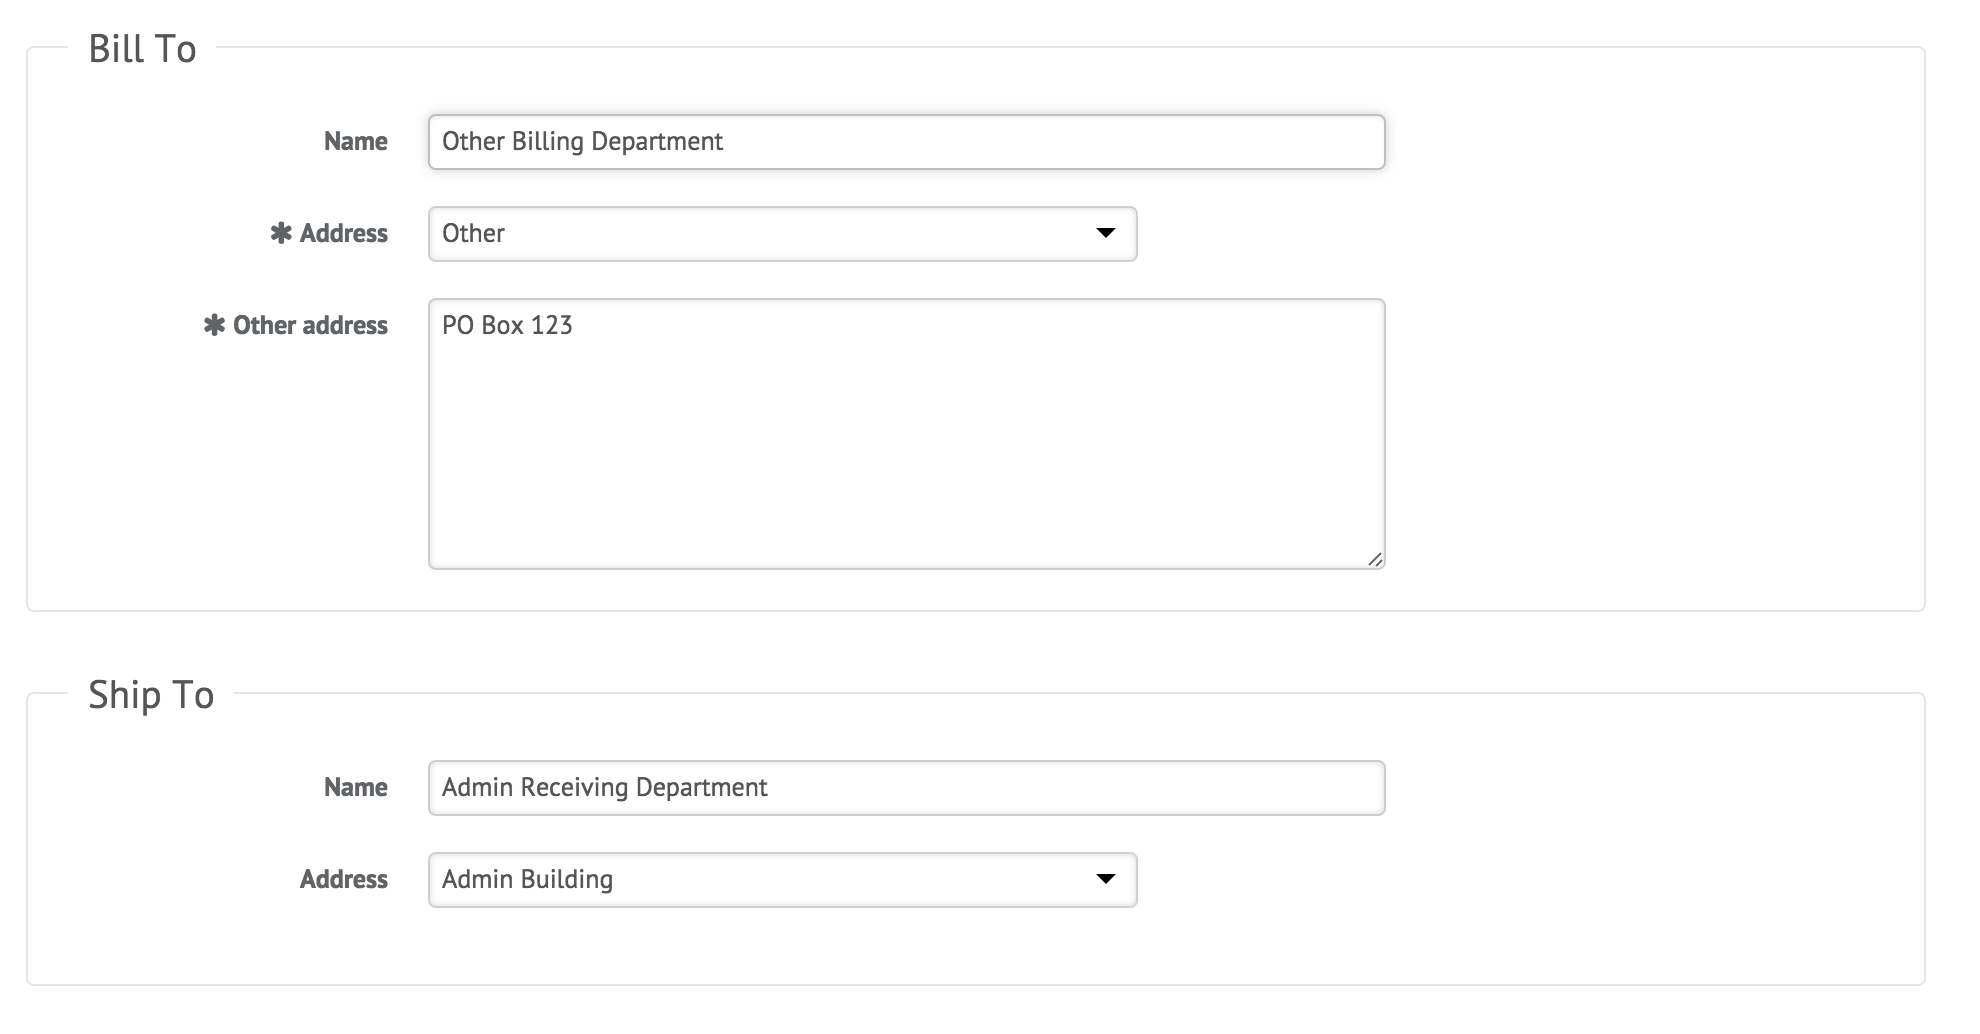The height and width of the screenshot is (1034, 1980).
Task: Click the arrow on Admin Building select
Action: pyautogui.click(x=1105, y=879)
